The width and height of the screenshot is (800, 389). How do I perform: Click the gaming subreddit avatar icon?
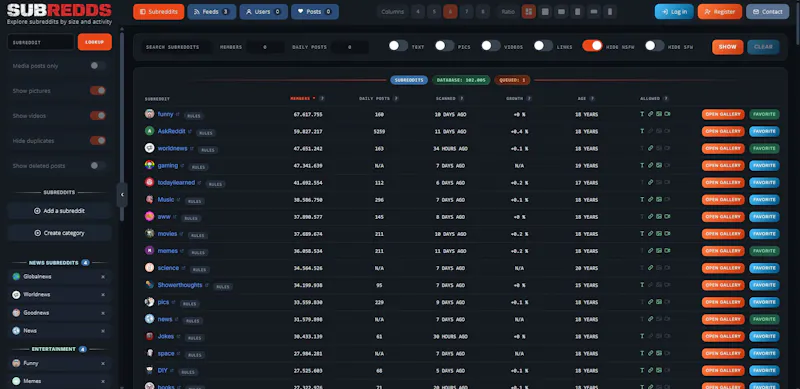149,165
